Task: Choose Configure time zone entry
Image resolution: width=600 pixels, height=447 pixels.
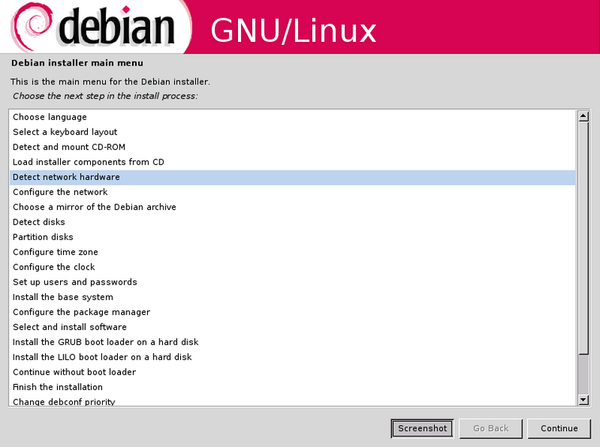Action: pyautogui.click(x=292, y=252)
